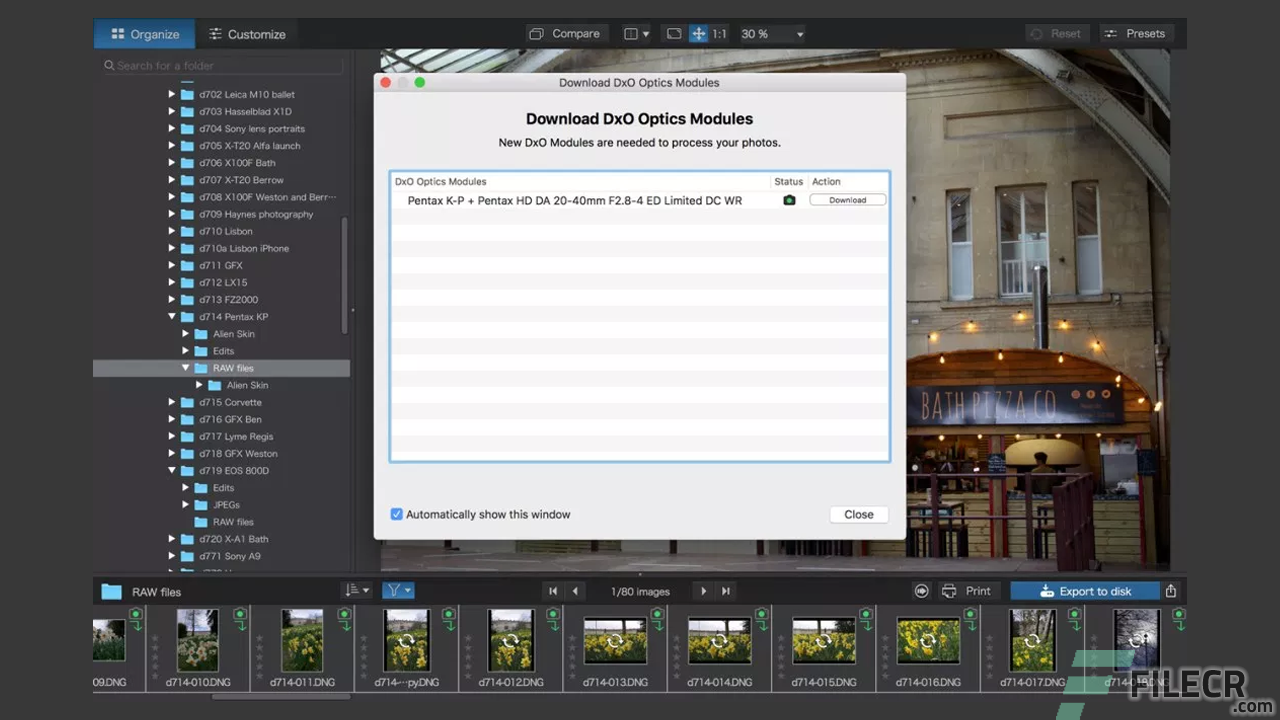The image size is (1280, 720).
Task: Activate the pan/move hand tool icon
Action: (699, 34)
